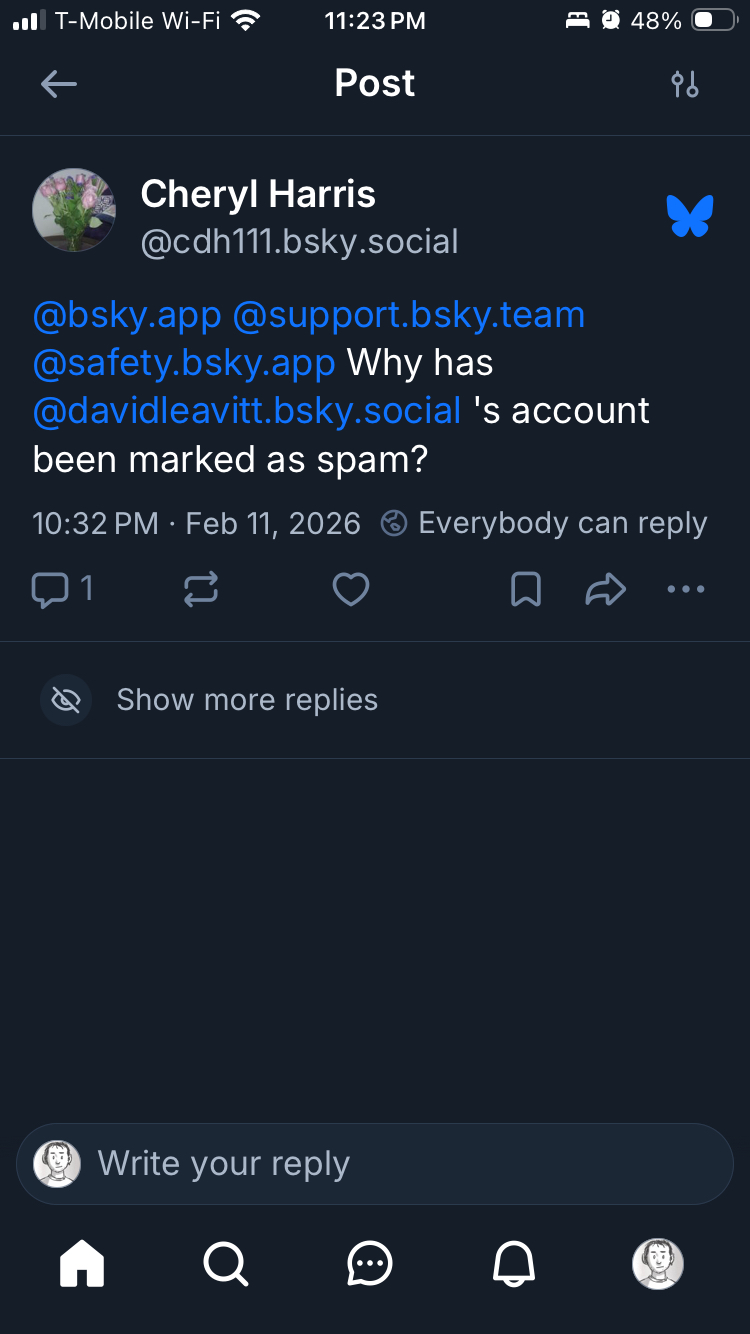Open the Chat messages tab
The width and height of the screenshot is (750, 1334).
370,1264
